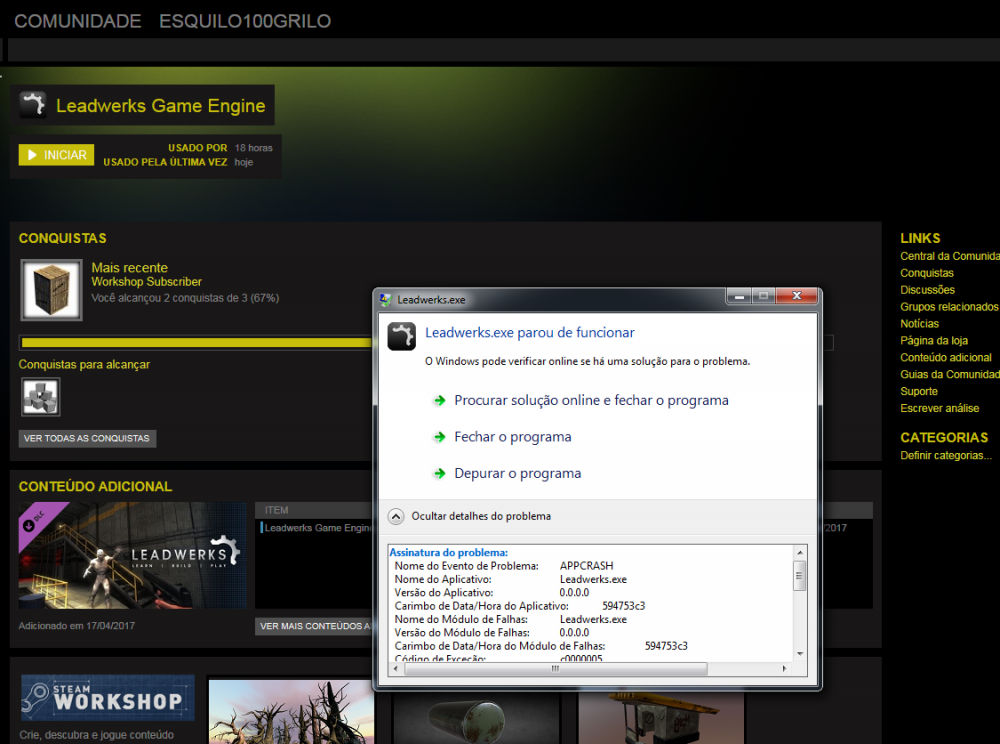Screen dimensions: 1000x744
Task: Click Assinatura do problema heading
Action: pyautogui.click(x=448, y=553)
